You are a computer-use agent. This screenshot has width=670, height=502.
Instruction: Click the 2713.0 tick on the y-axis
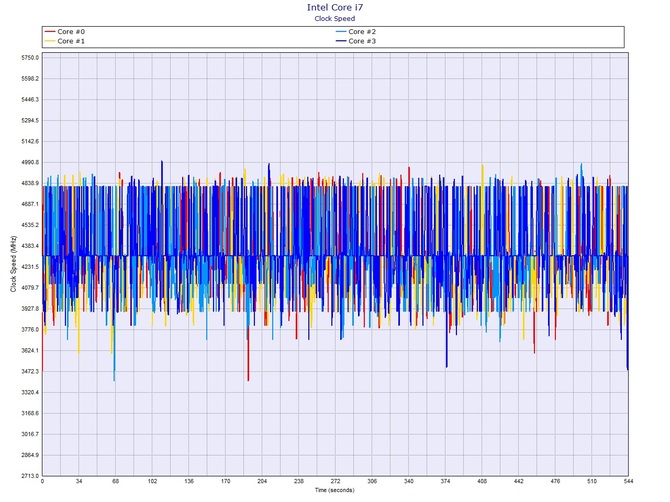tap(28, 476)
